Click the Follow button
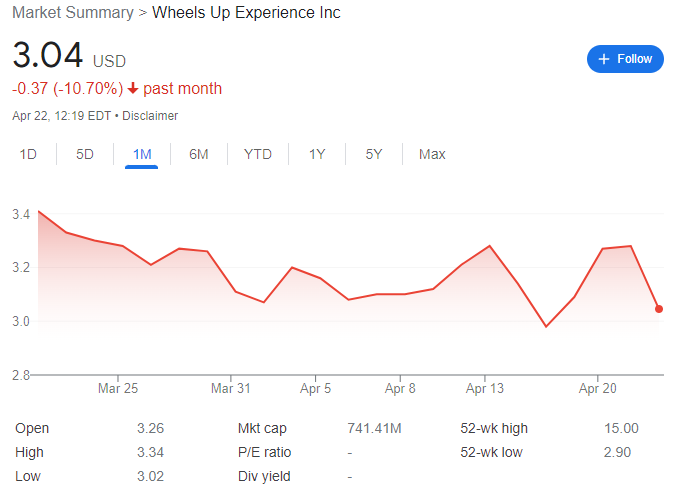Viewport: 697px width, 494px height. coord(625,59)
